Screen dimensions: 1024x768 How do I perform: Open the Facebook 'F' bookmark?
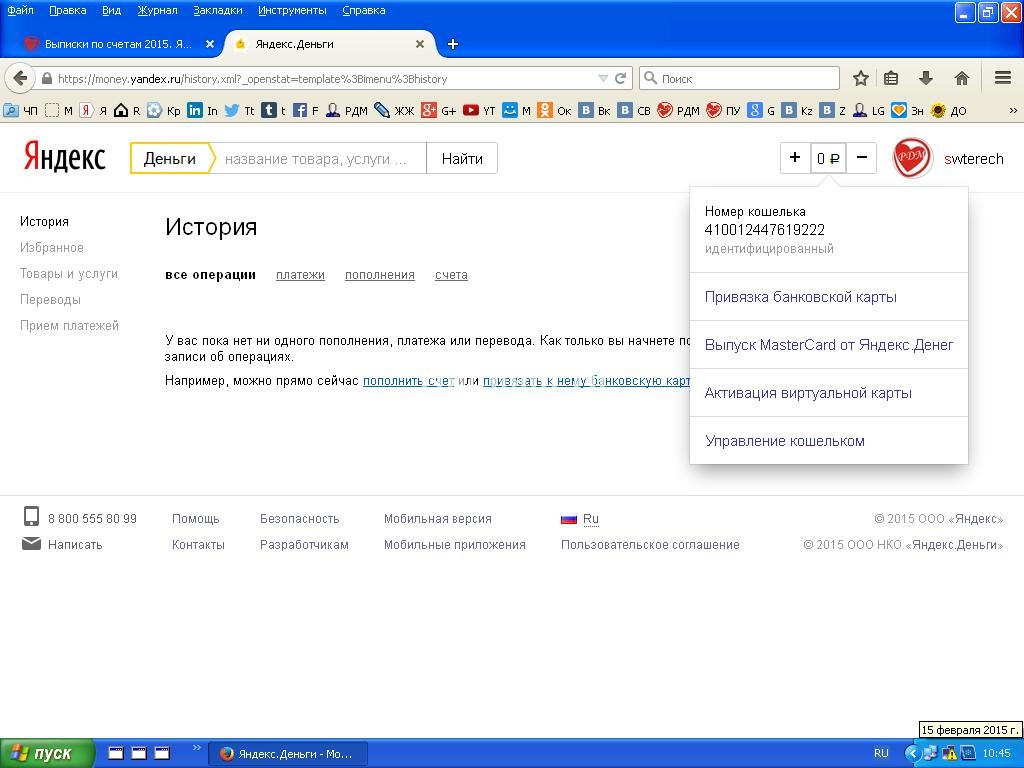pos(306,110)
